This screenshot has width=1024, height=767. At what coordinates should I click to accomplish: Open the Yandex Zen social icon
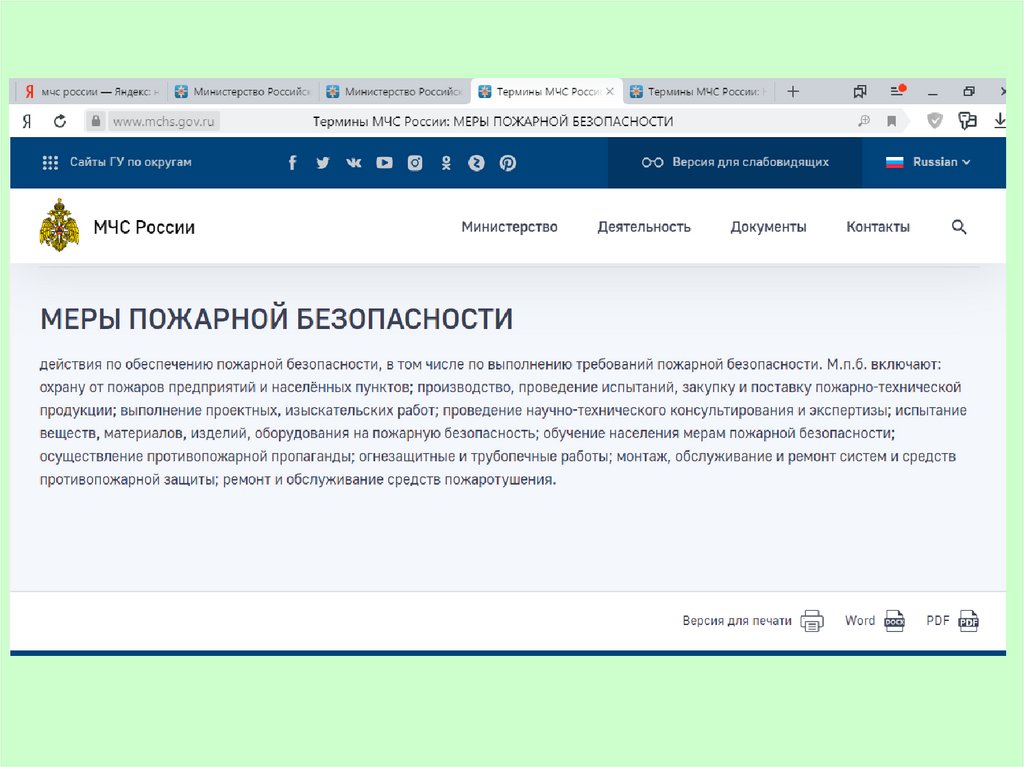pos(477,163)
